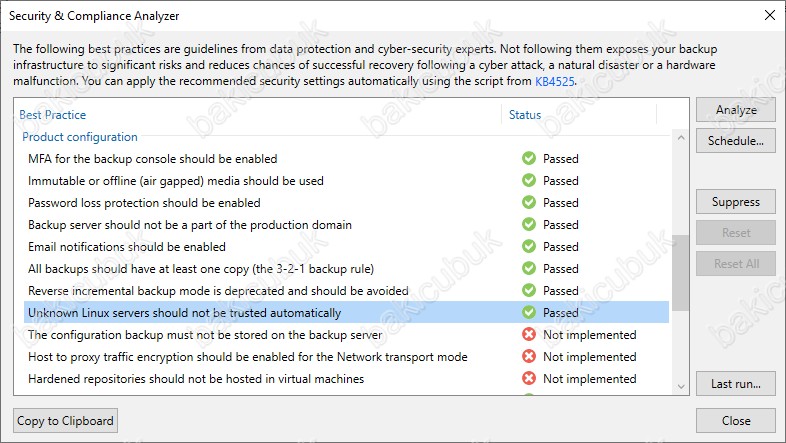The height and width of the screenshot is (443, 786).
Task: Sort by the Best Practice column header
Action: pyautogui.click(x=53, y=115)
